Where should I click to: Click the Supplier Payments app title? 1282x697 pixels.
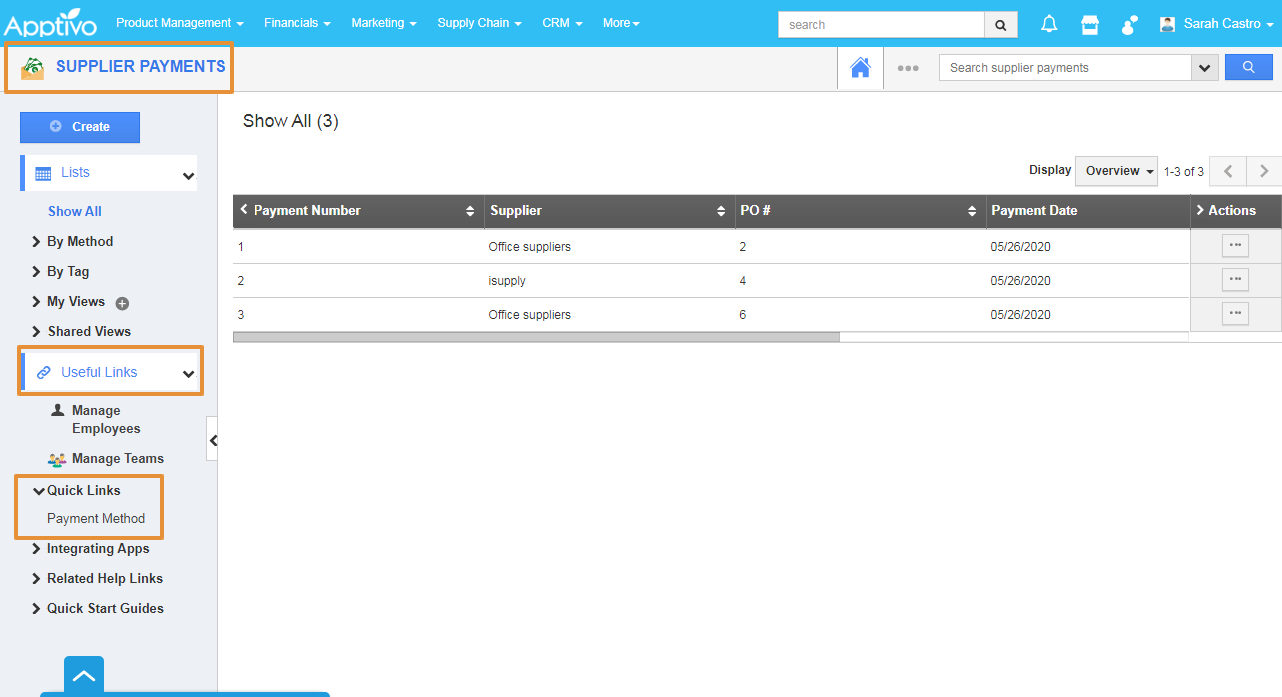(x=141, y=66)
